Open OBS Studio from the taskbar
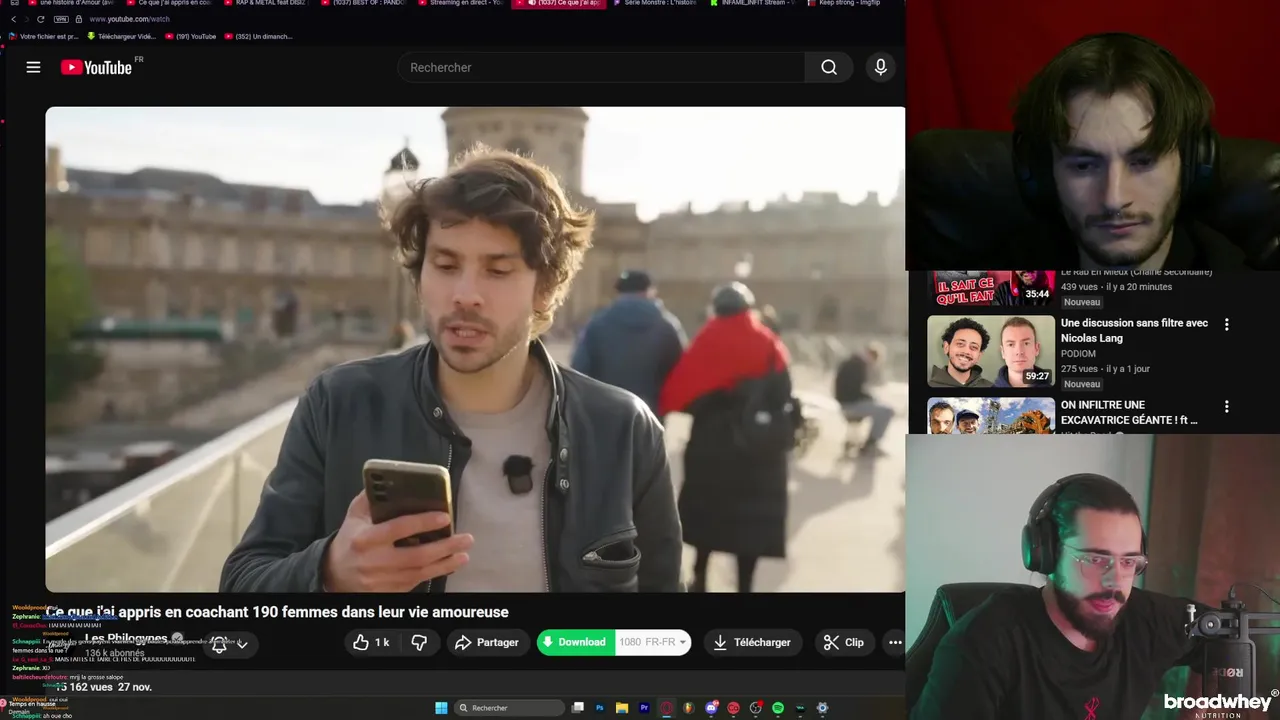 (x=756, y=708)
